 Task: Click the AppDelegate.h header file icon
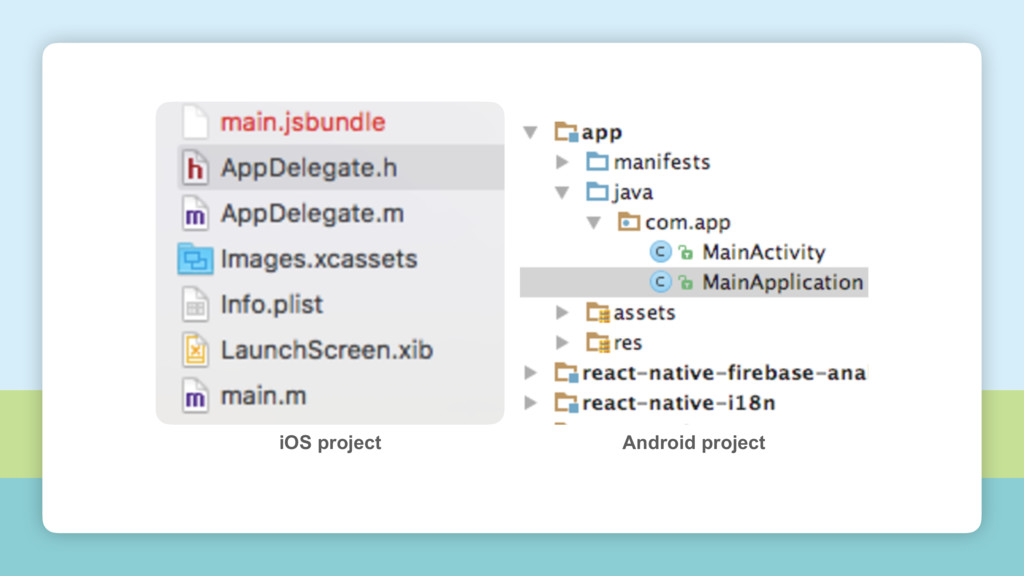(x=195, y=168)
